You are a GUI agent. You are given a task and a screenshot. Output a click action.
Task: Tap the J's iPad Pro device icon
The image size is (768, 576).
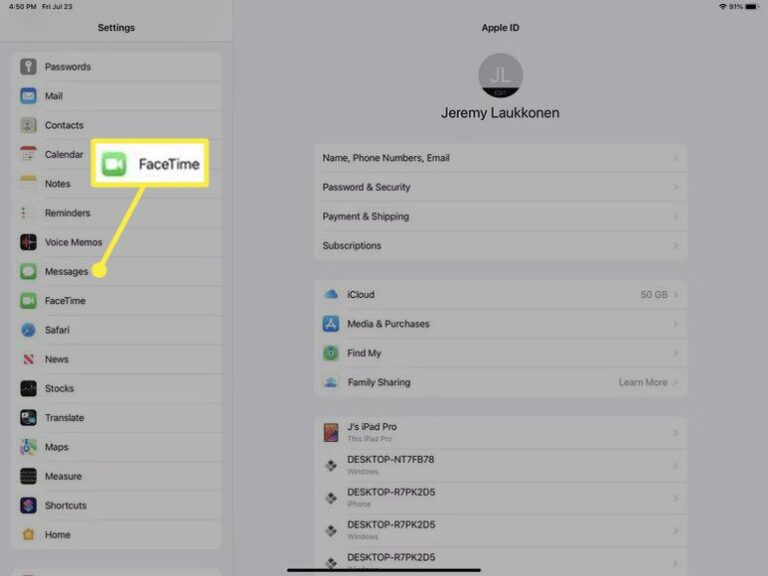tap(331, 433)
